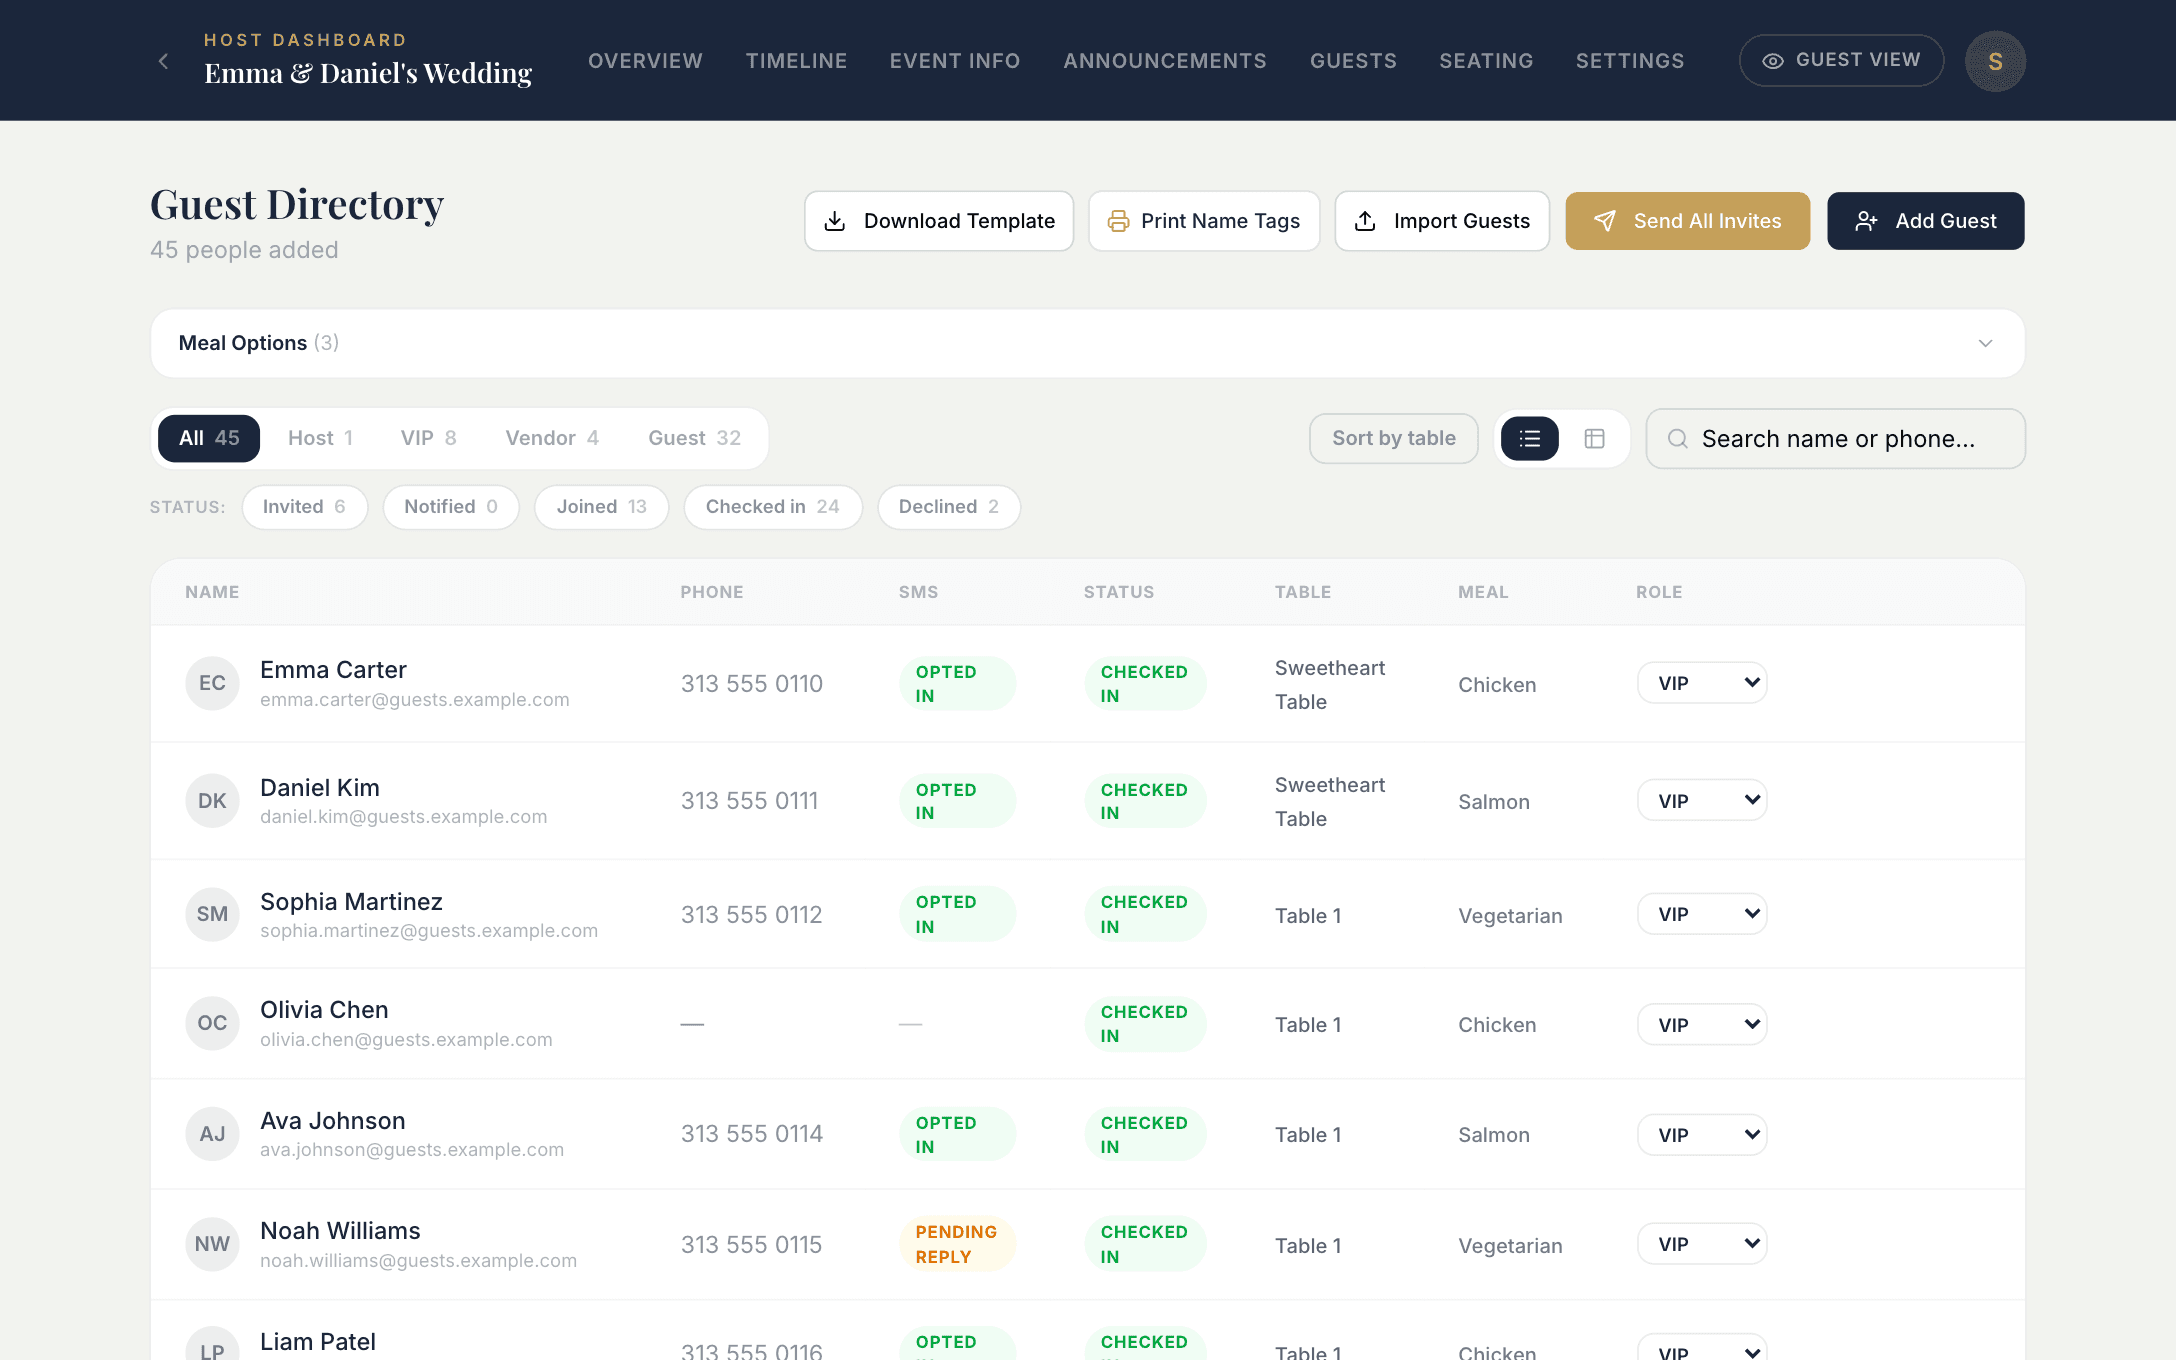Viewport: 2176px width, 1360px height.
Task: Toggle Sort by table
Action: pos(1394,439)
